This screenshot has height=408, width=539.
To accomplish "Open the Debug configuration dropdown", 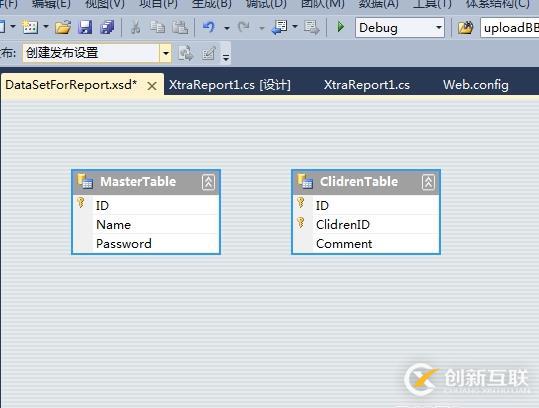I will pyautogui.click(x=439, y=27).
